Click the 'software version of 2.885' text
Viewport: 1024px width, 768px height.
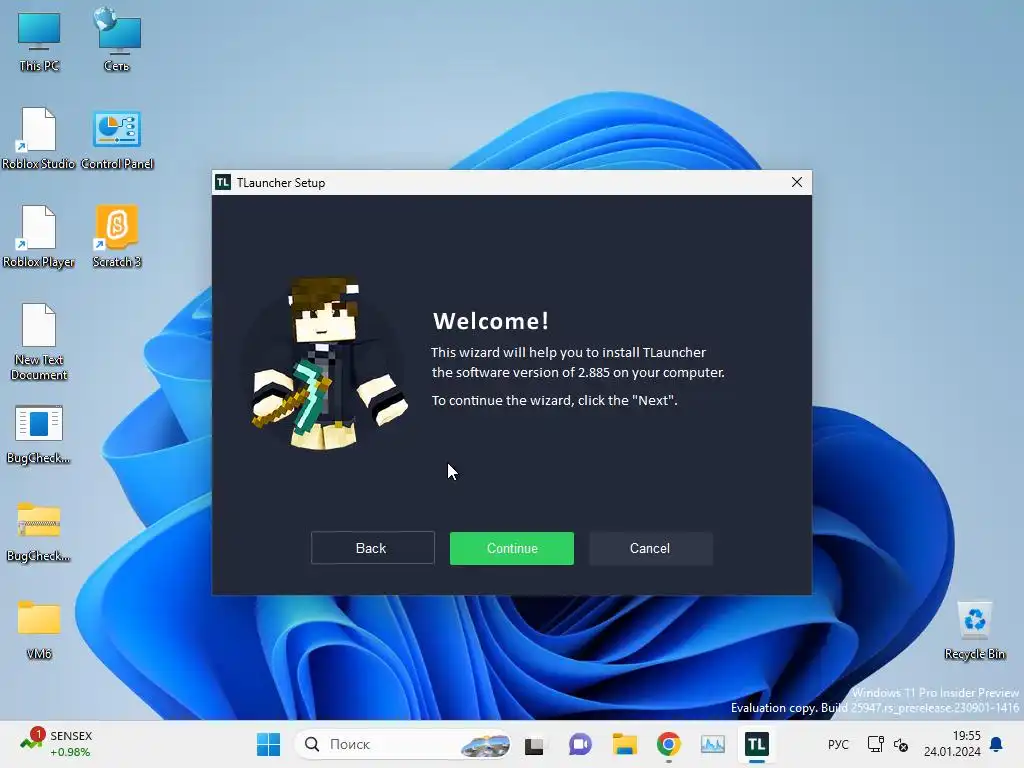tap(533, 372)
